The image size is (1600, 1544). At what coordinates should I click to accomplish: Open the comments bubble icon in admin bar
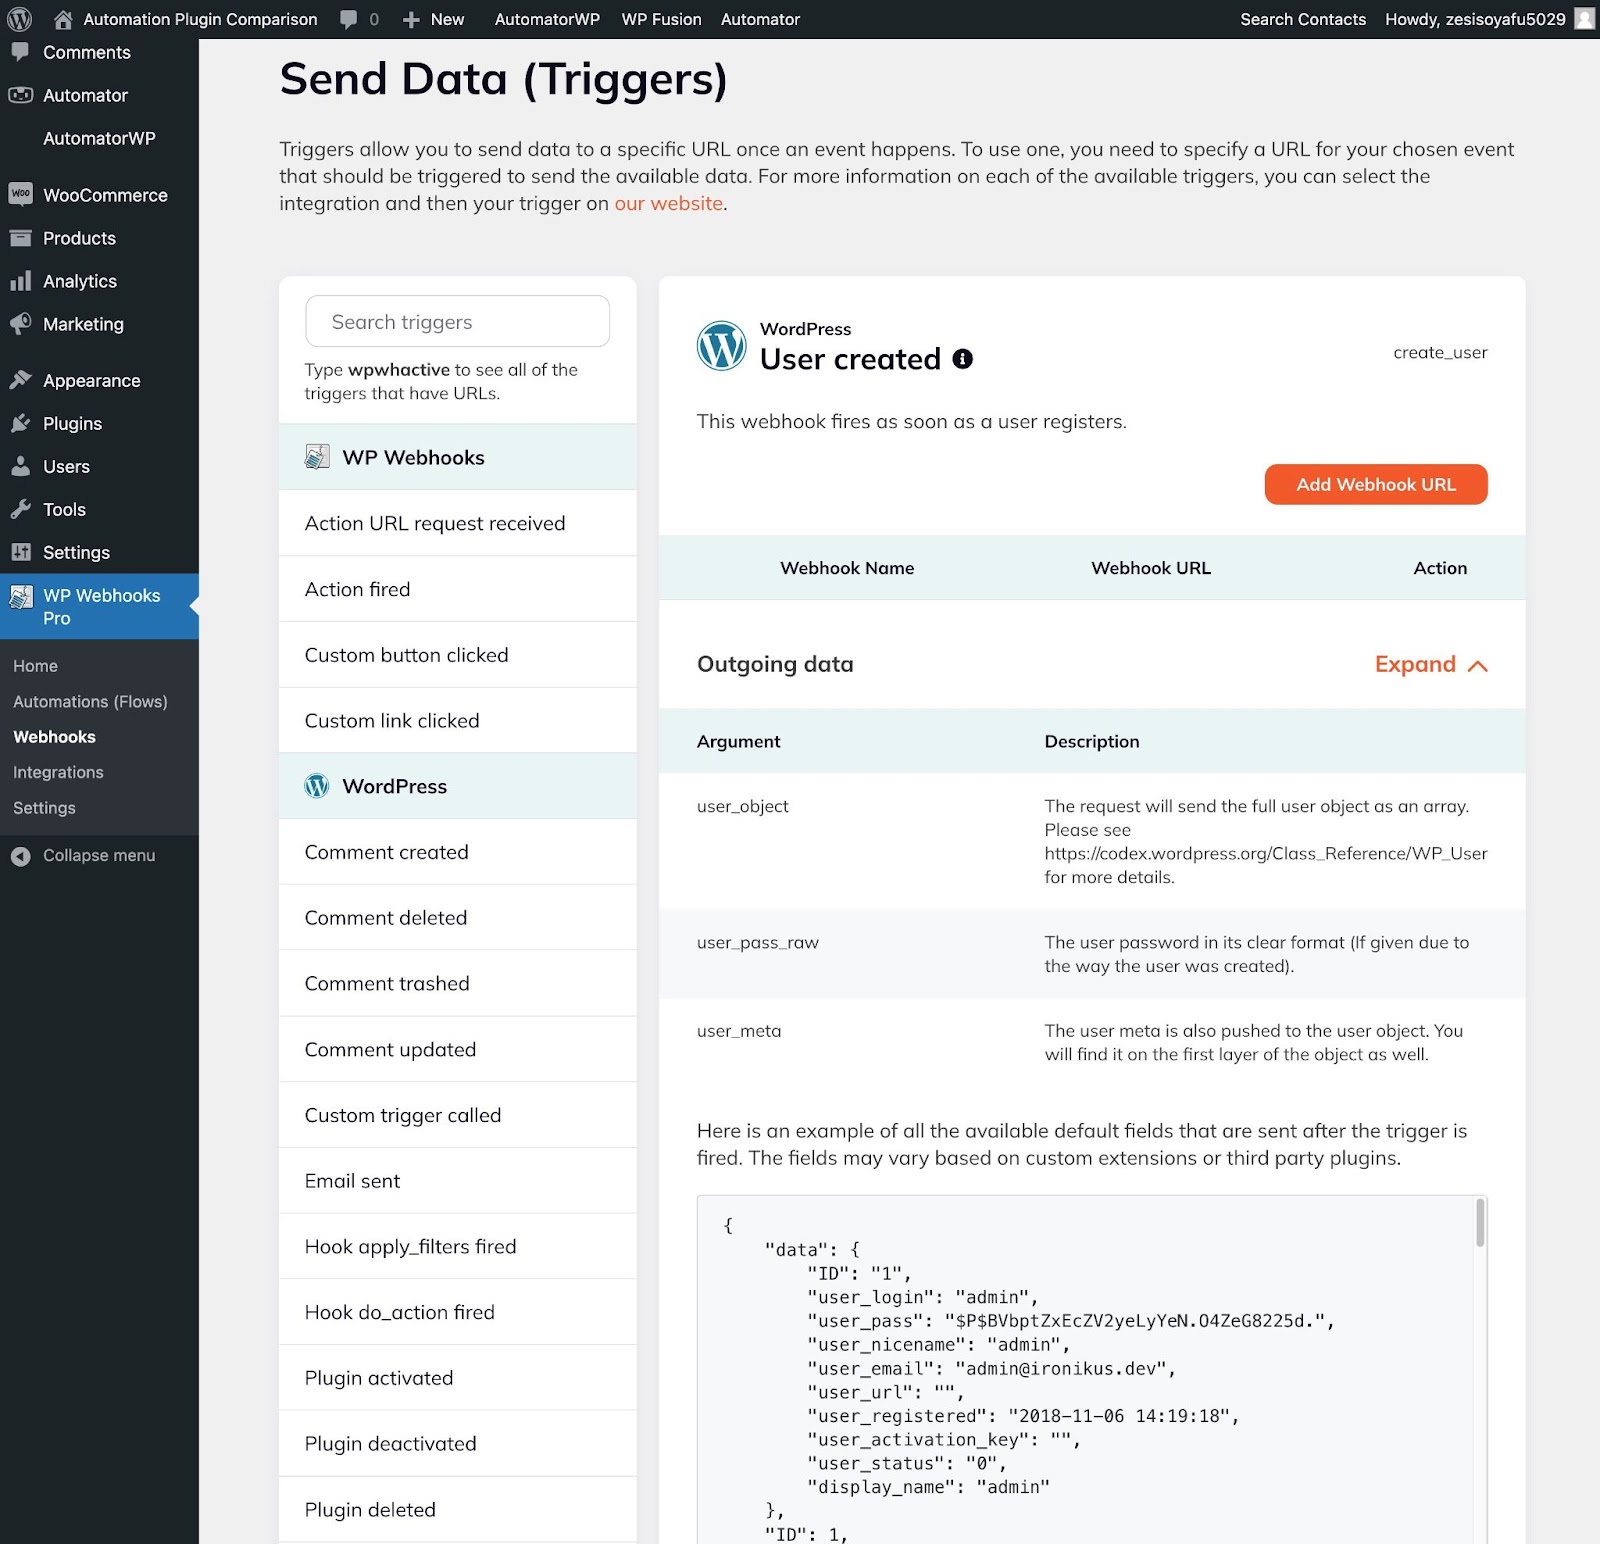[348, 19]
